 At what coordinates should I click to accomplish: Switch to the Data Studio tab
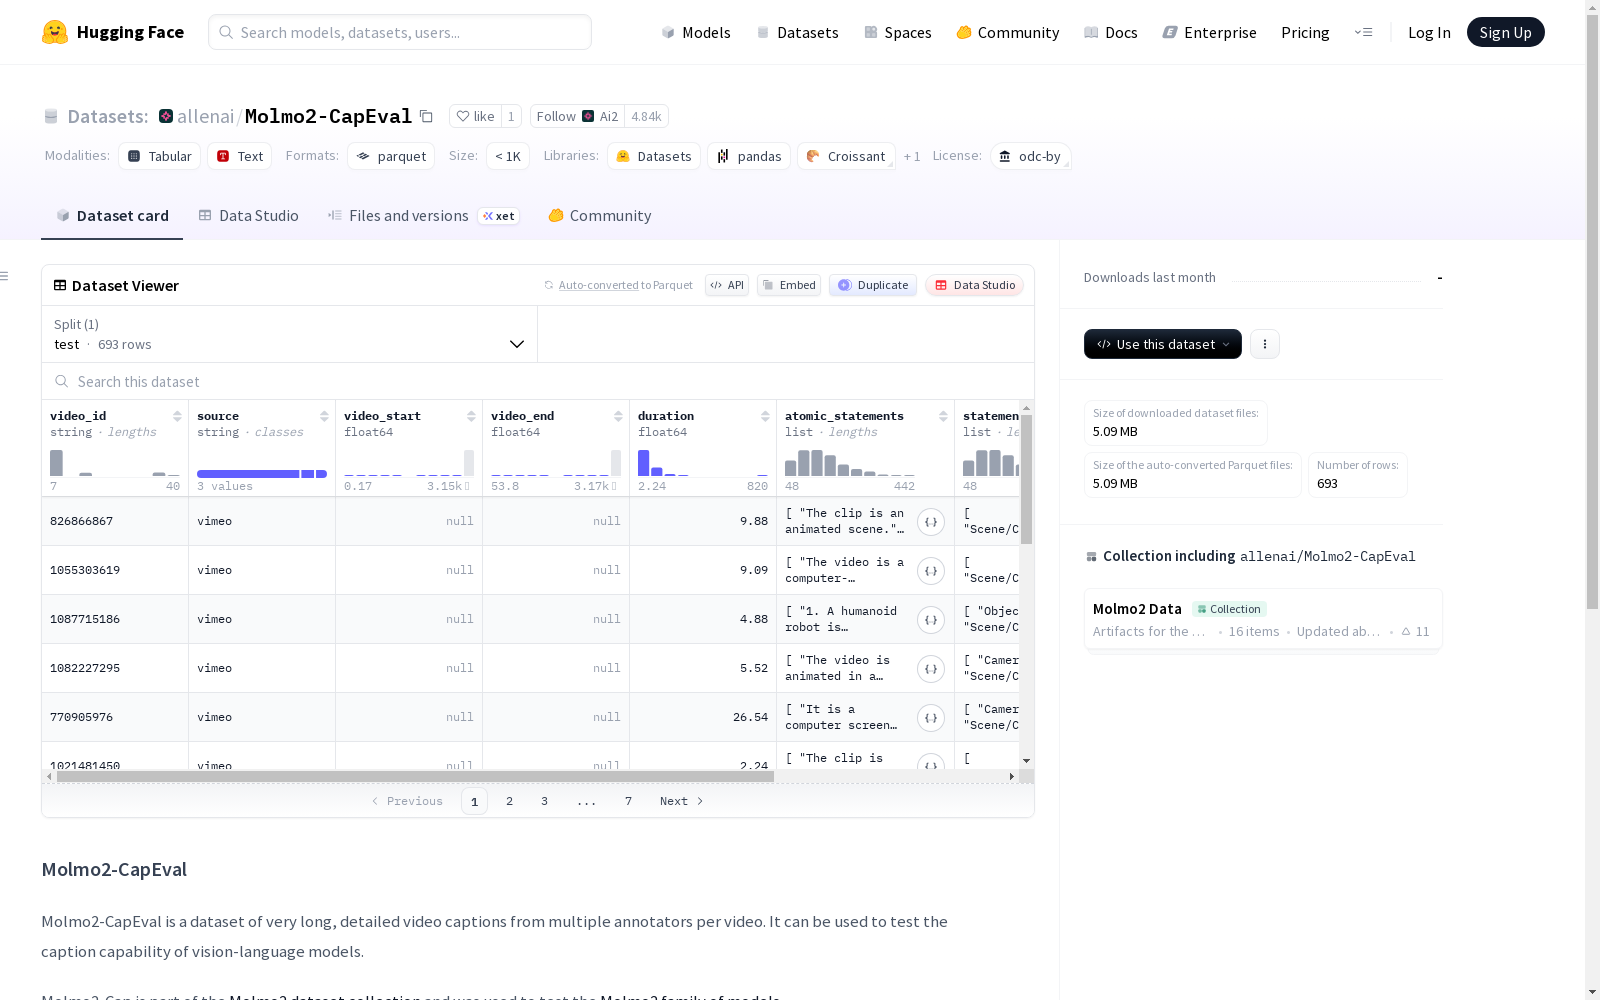[249, 216]
